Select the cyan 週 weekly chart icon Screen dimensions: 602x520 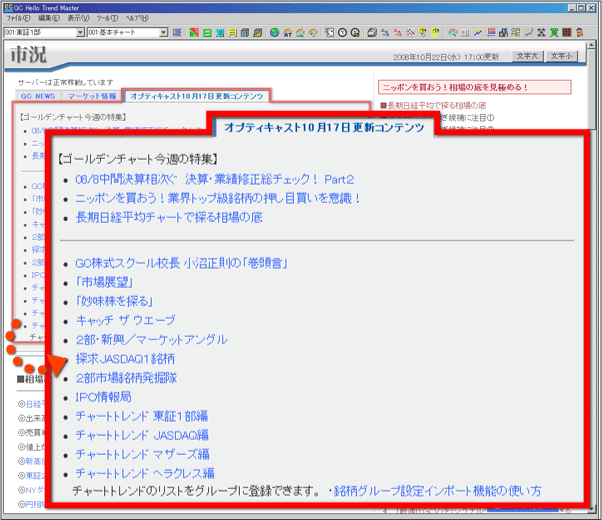[x=220, y=33]
